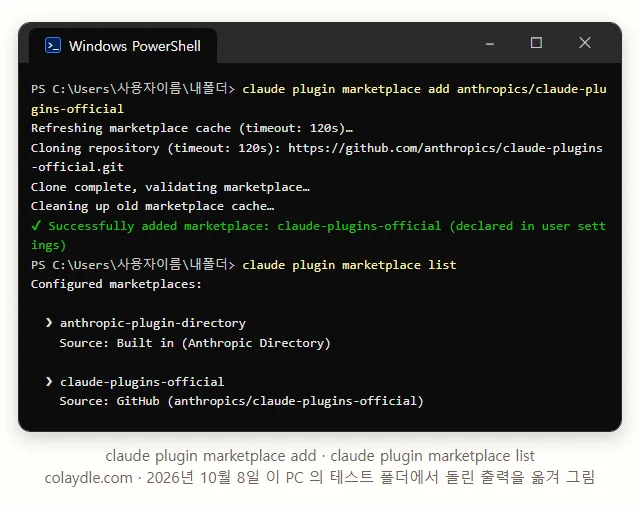The image size is (640, 507).
Task: Select the Windows PowerShell tab
Action: tap(123, 46)
